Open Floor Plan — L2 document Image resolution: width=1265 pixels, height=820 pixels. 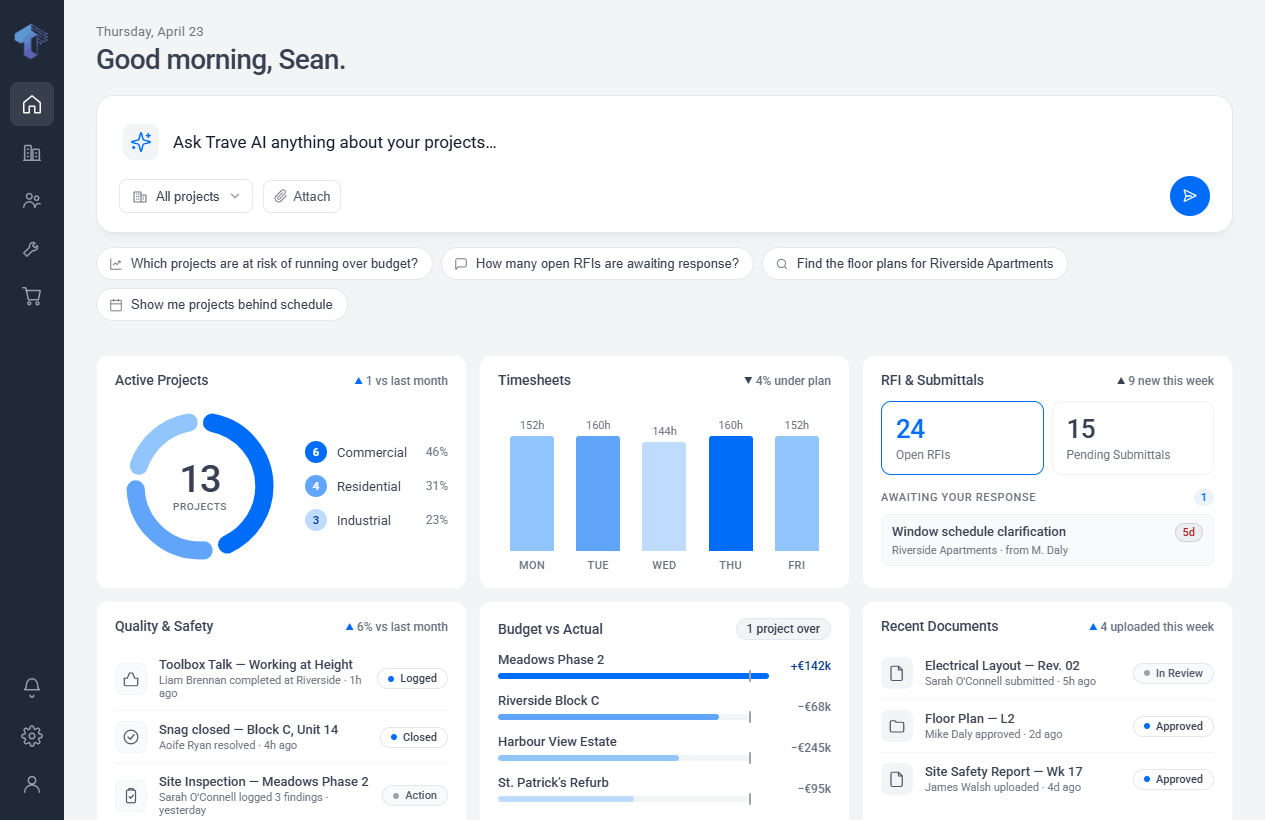1047,726
